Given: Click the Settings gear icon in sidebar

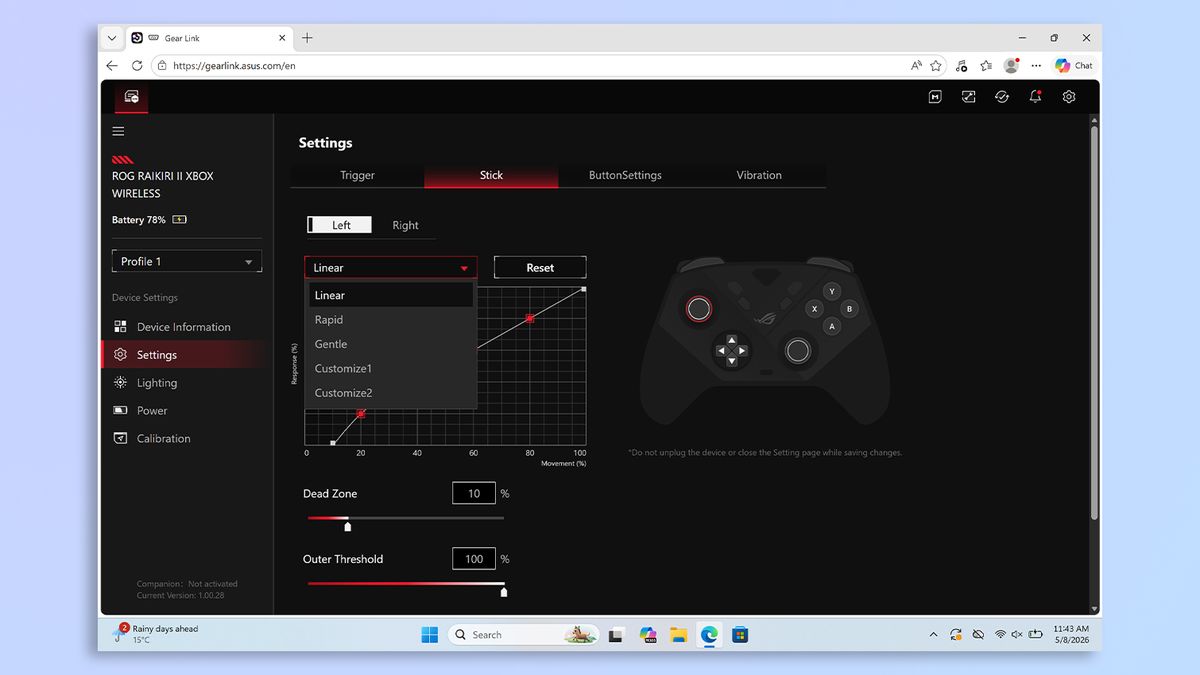Looking at the screenshot, I should tap(120, 355).
